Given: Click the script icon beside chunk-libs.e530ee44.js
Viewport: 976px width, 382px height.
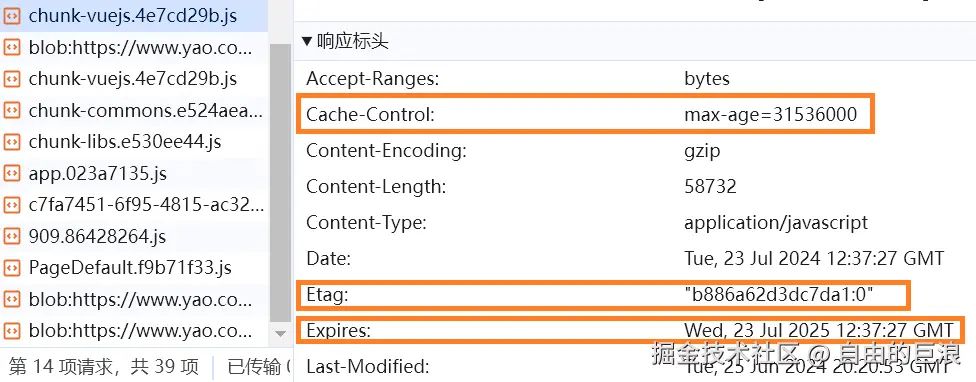Looking at the screenshot, I should point(12,142).
